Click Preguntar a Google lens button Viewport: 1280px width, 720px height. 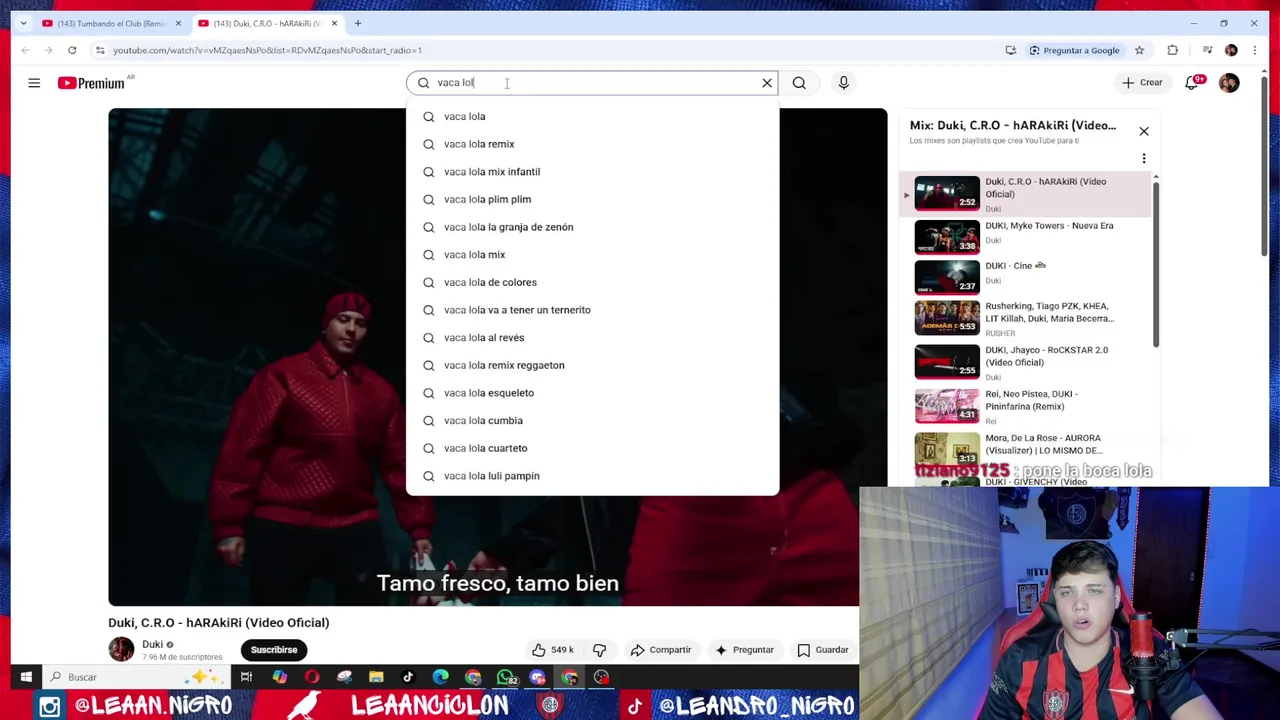coord(1074,50)
